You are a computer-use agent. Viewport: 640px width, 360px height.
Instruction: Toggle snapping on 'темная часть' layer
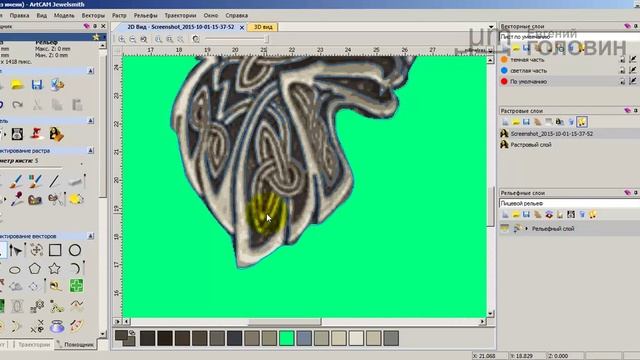(x=633, y=60)
